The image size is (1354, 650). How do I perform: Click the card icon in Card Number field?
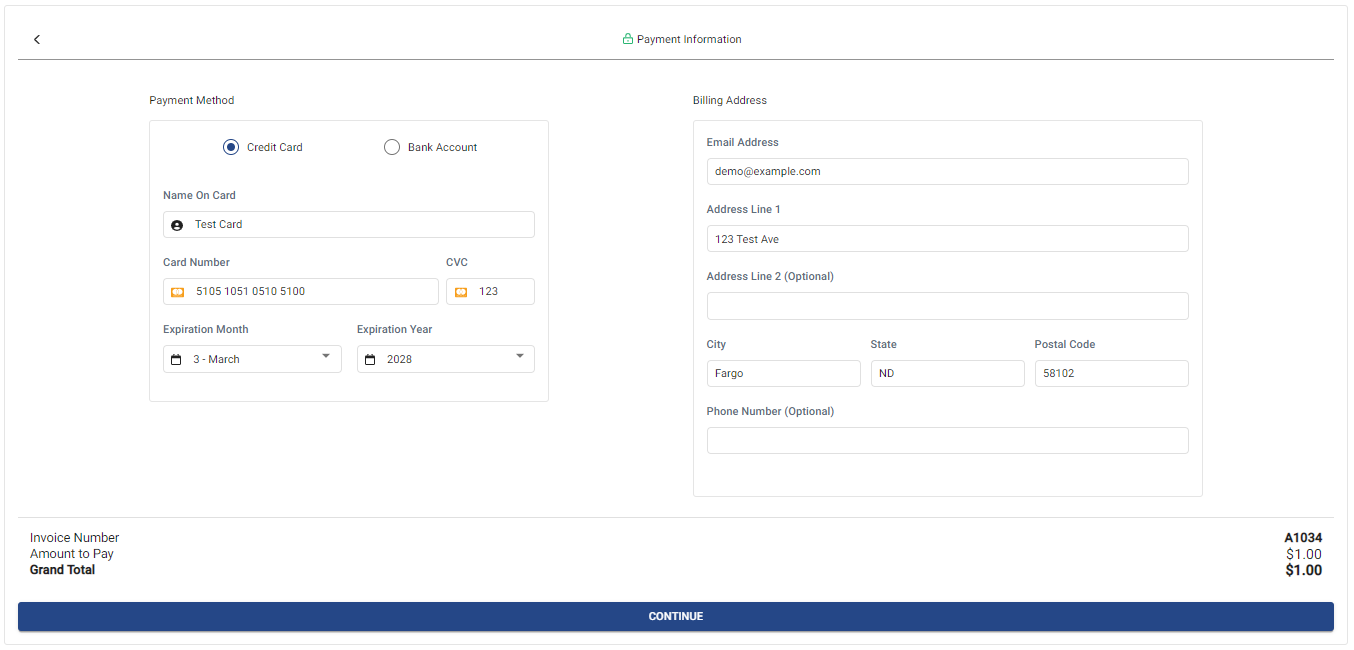click(177, 292)
